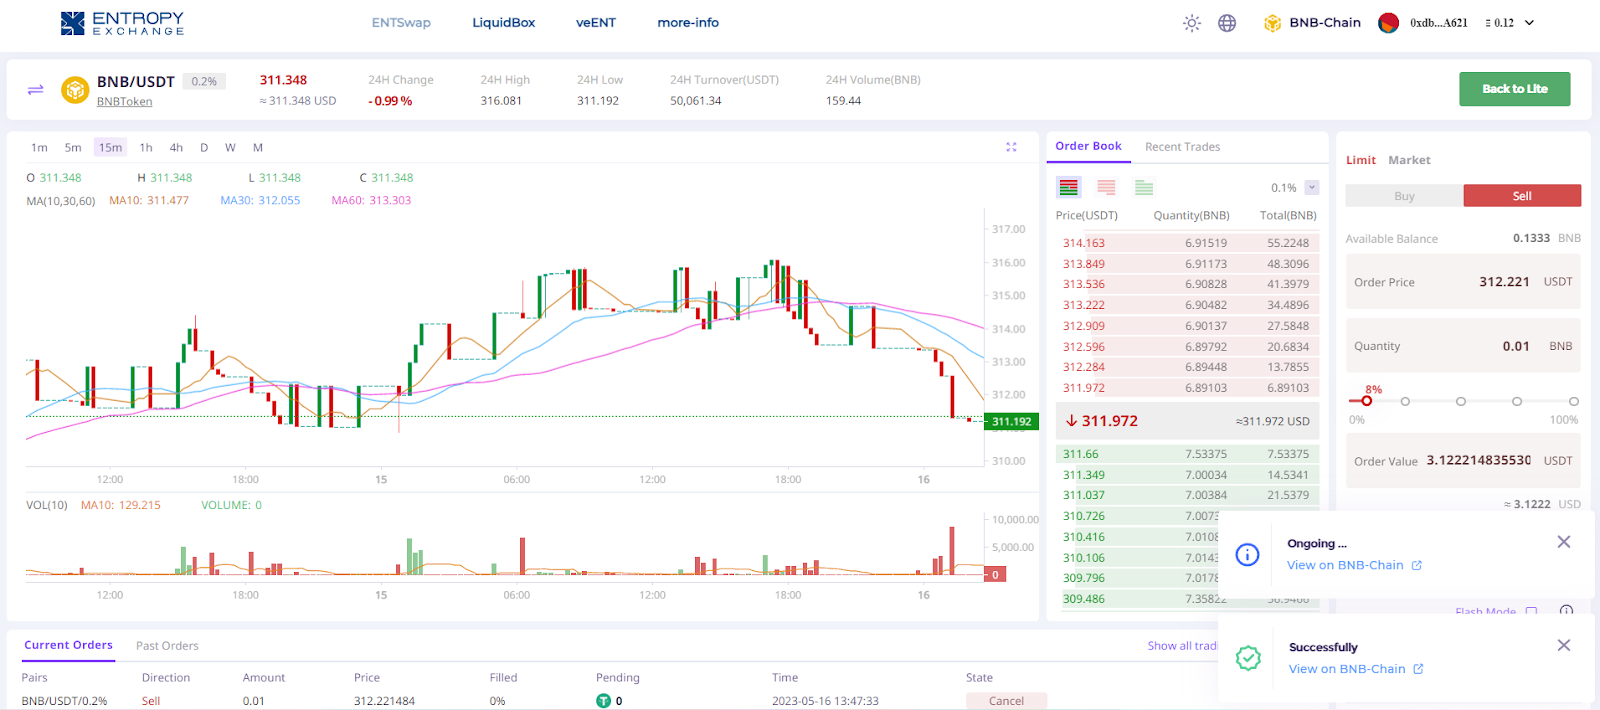
Task: Click the BNB-Chain network cube icon
Action: [1273, 23]
